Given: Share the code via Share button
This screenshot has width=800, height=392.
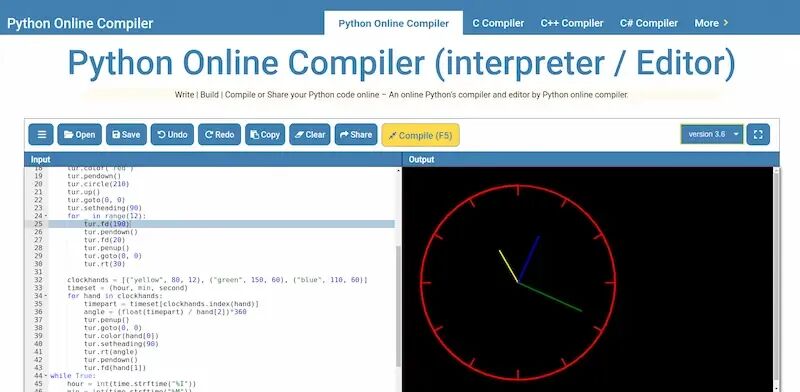Looking at the screenshot, I should [x=356, y=135].
